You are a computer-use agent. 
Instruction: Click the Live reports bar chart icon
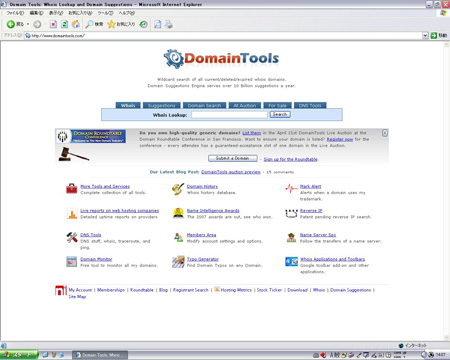tap(72, 213)
